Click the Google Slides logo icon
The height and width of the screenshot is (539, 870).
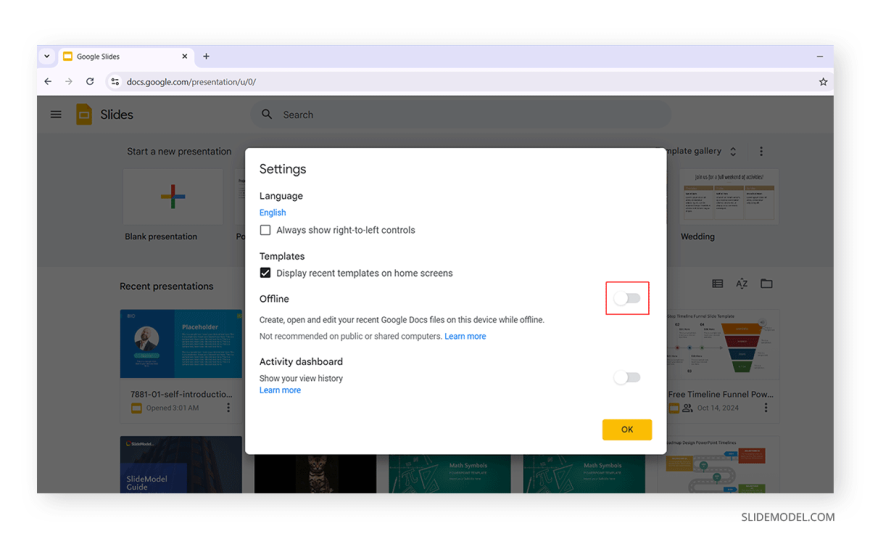pos(84,114)
